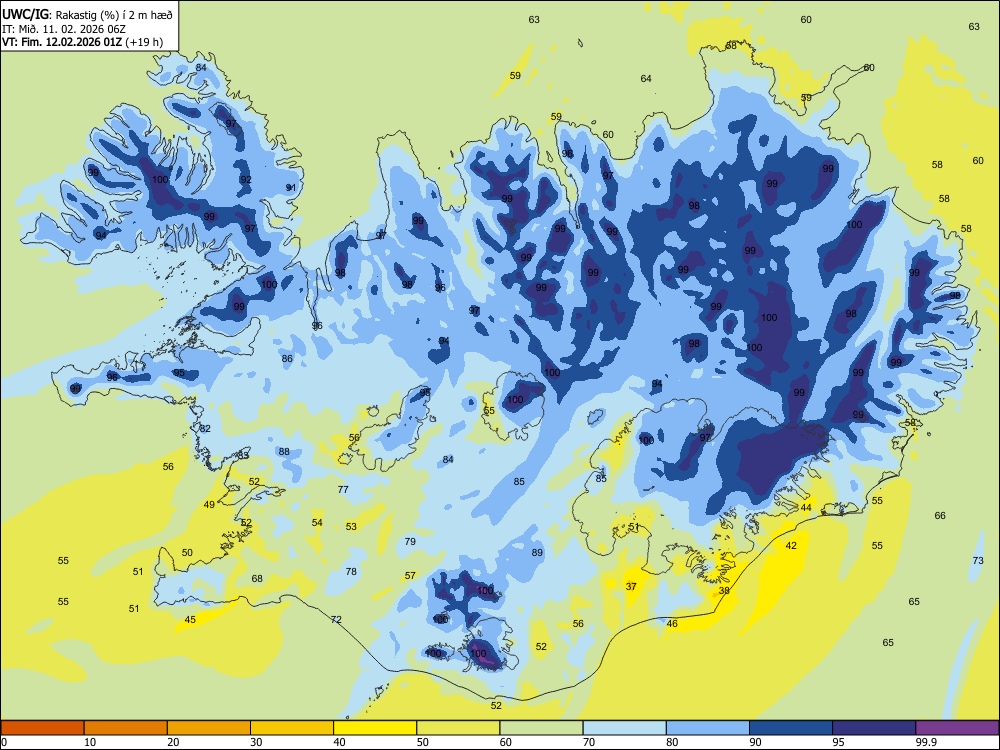The height and width of the screenshot is (750, 1000).
Task: Click the humidity value '46' on the map
Action: (x=672, y=623)
